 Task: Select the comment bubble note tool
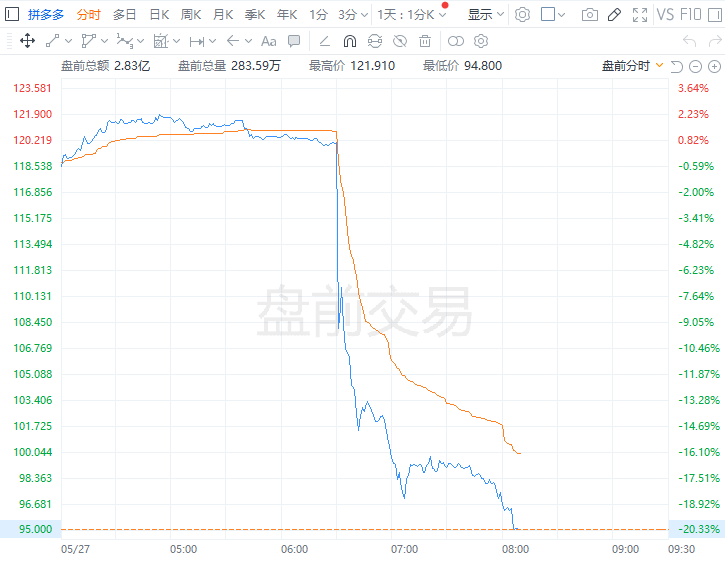tap(294, 41)
